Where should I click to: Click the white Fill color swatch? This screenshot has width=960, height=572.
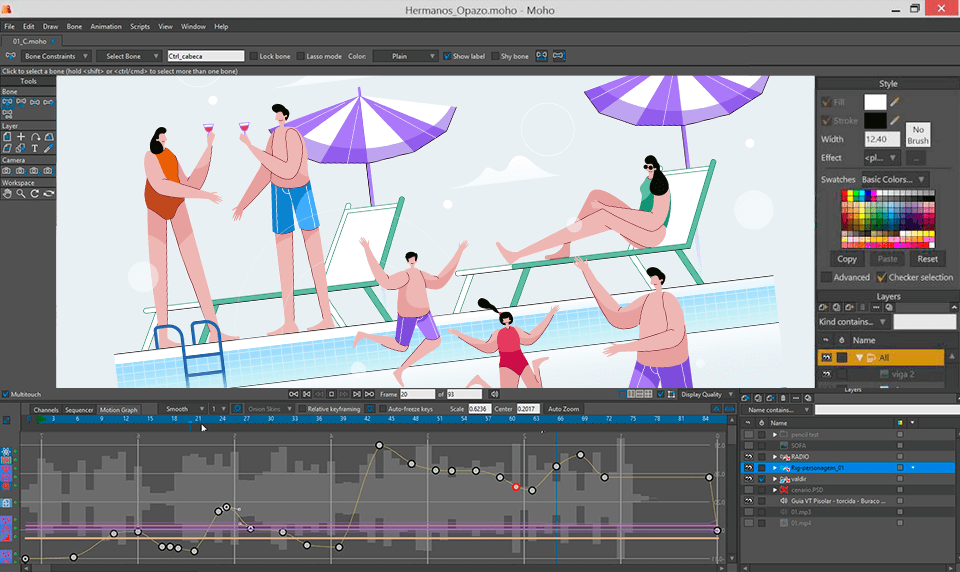(875, 102)
